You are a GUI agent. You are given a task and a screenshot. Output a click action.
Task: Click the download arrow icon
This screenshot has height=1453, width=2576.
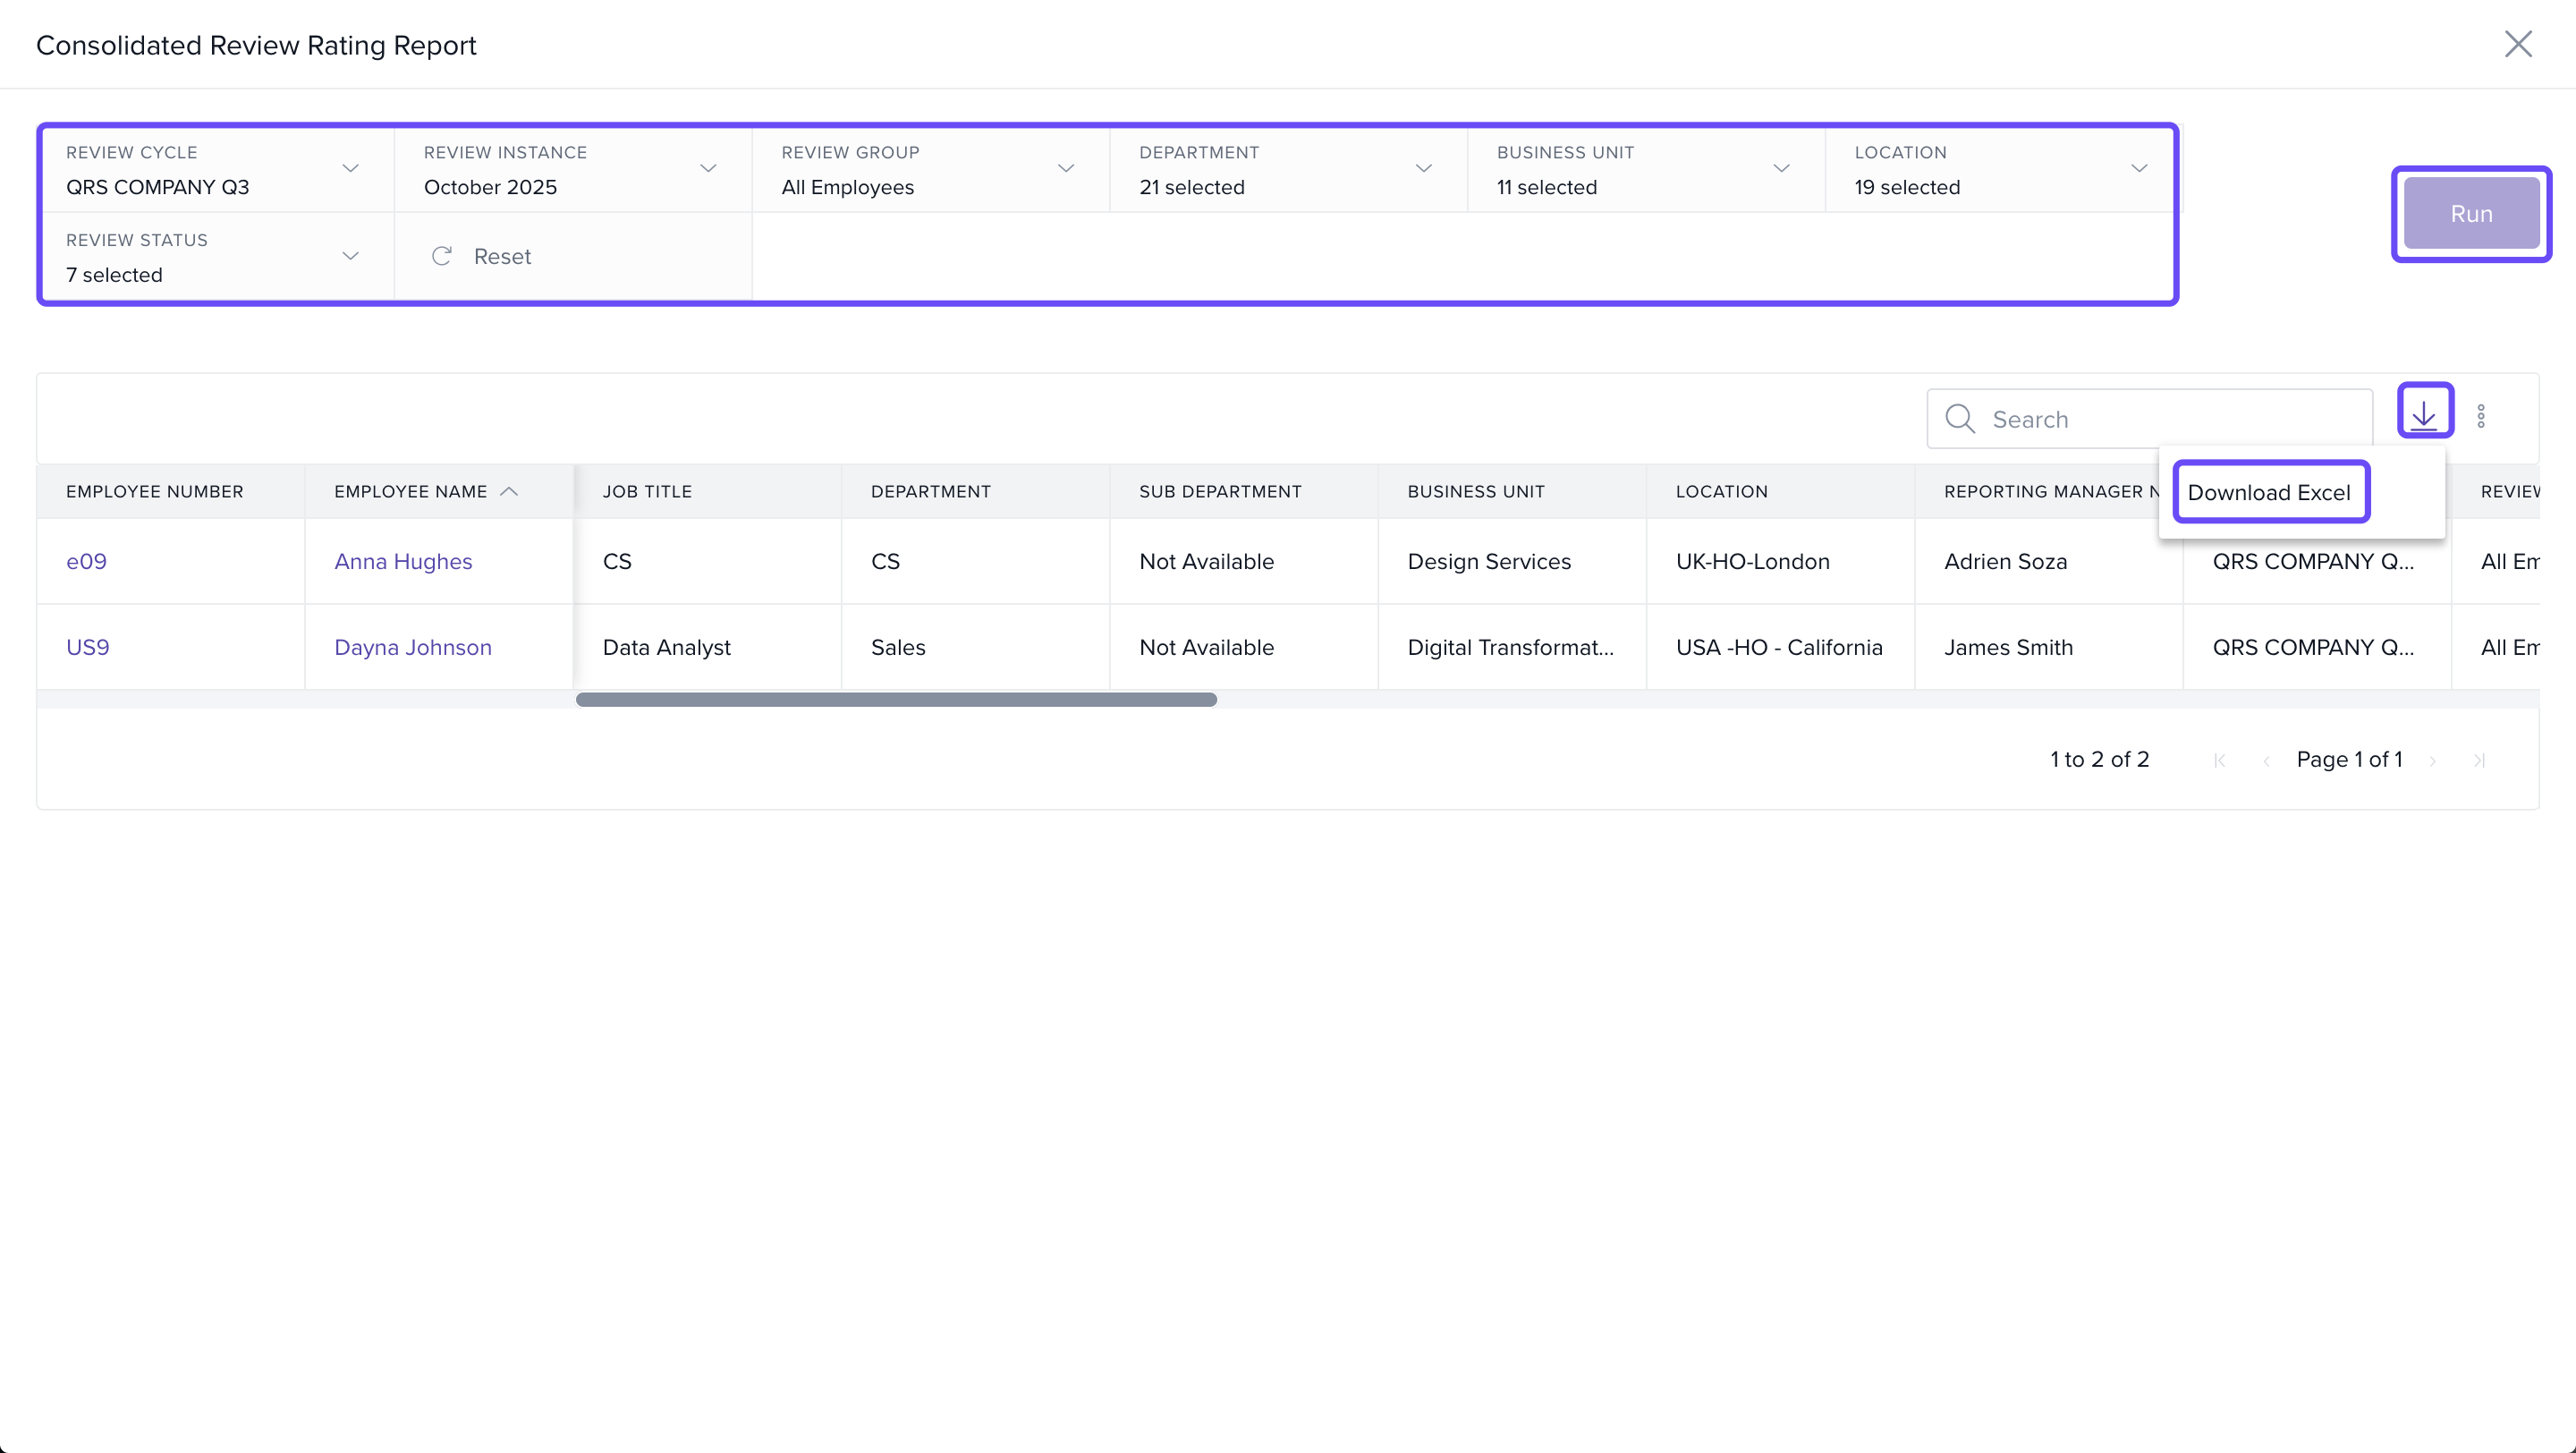point(2424,414)
